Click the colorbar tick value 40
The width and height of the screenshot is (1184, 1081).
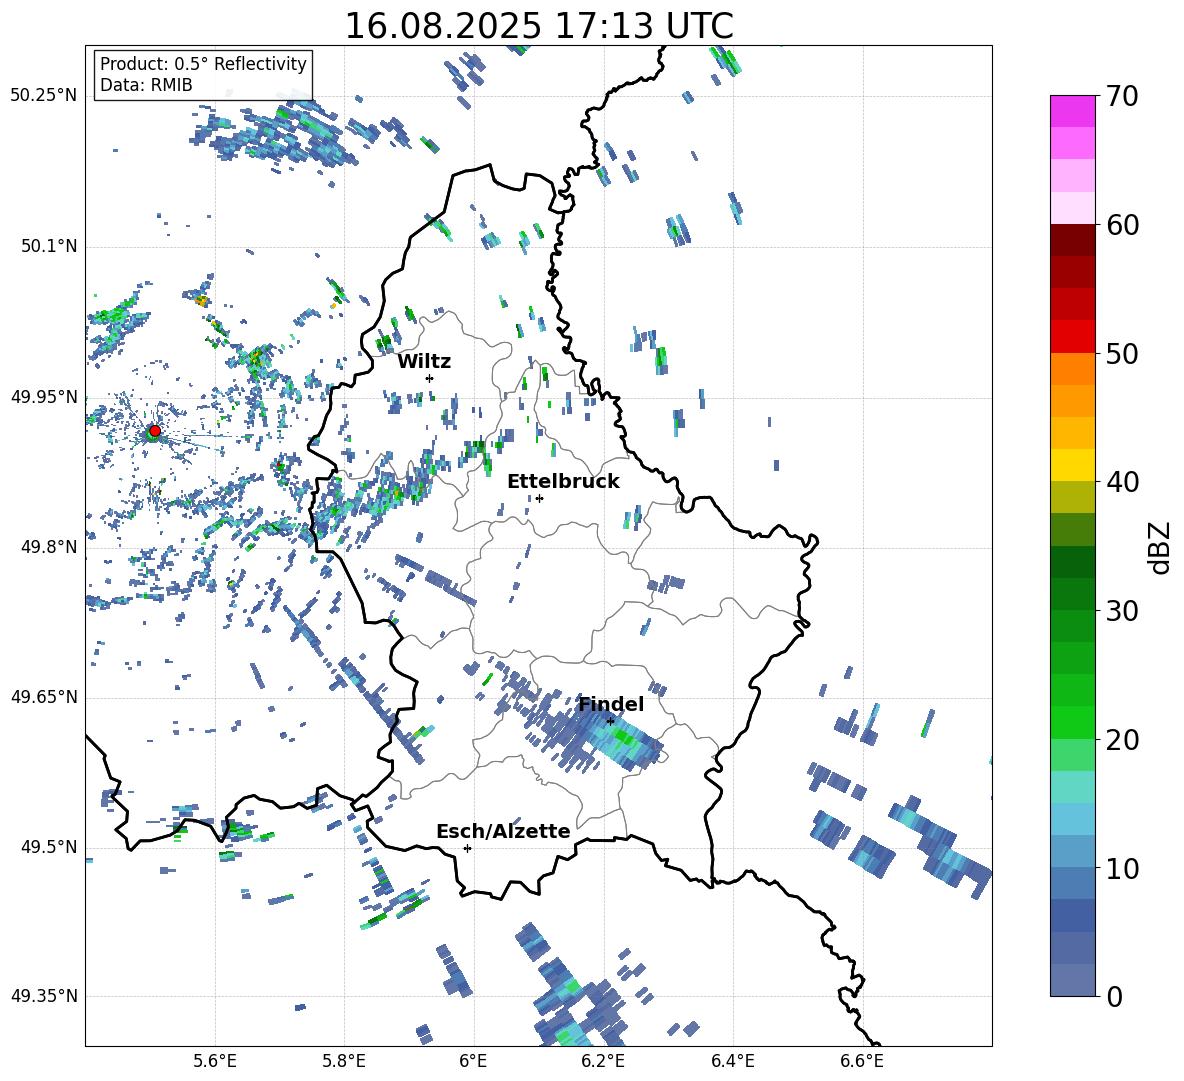coord(1122,482)
